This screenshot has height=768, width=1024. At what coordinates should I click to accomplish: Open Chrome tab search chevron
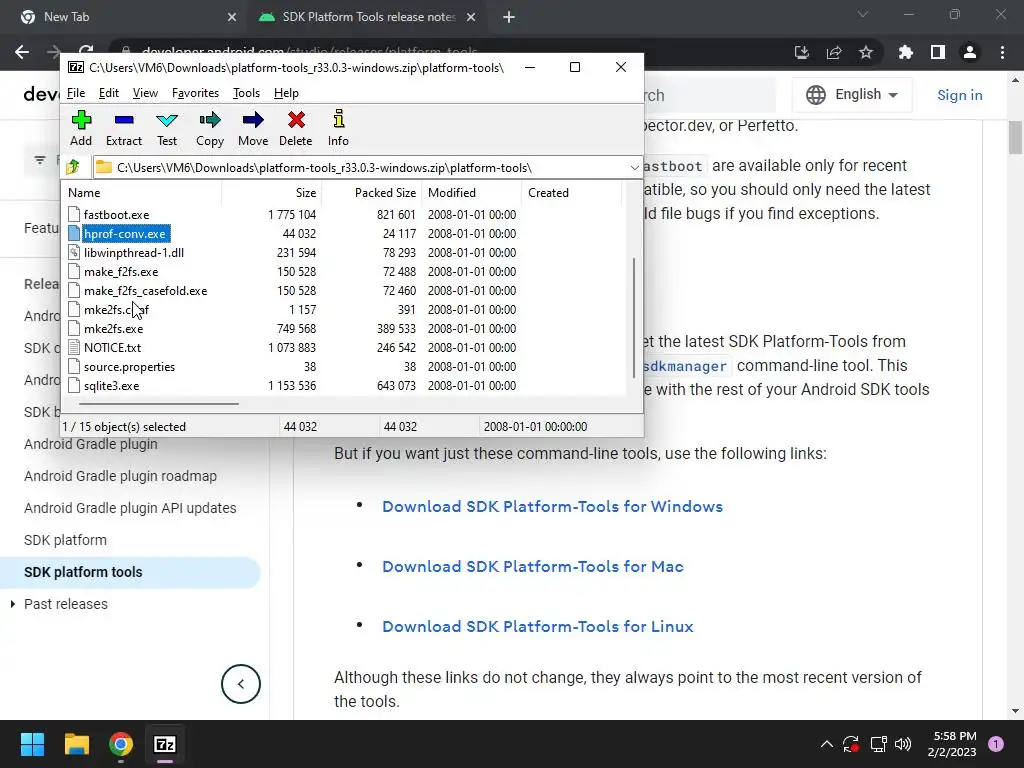(863, 14)
